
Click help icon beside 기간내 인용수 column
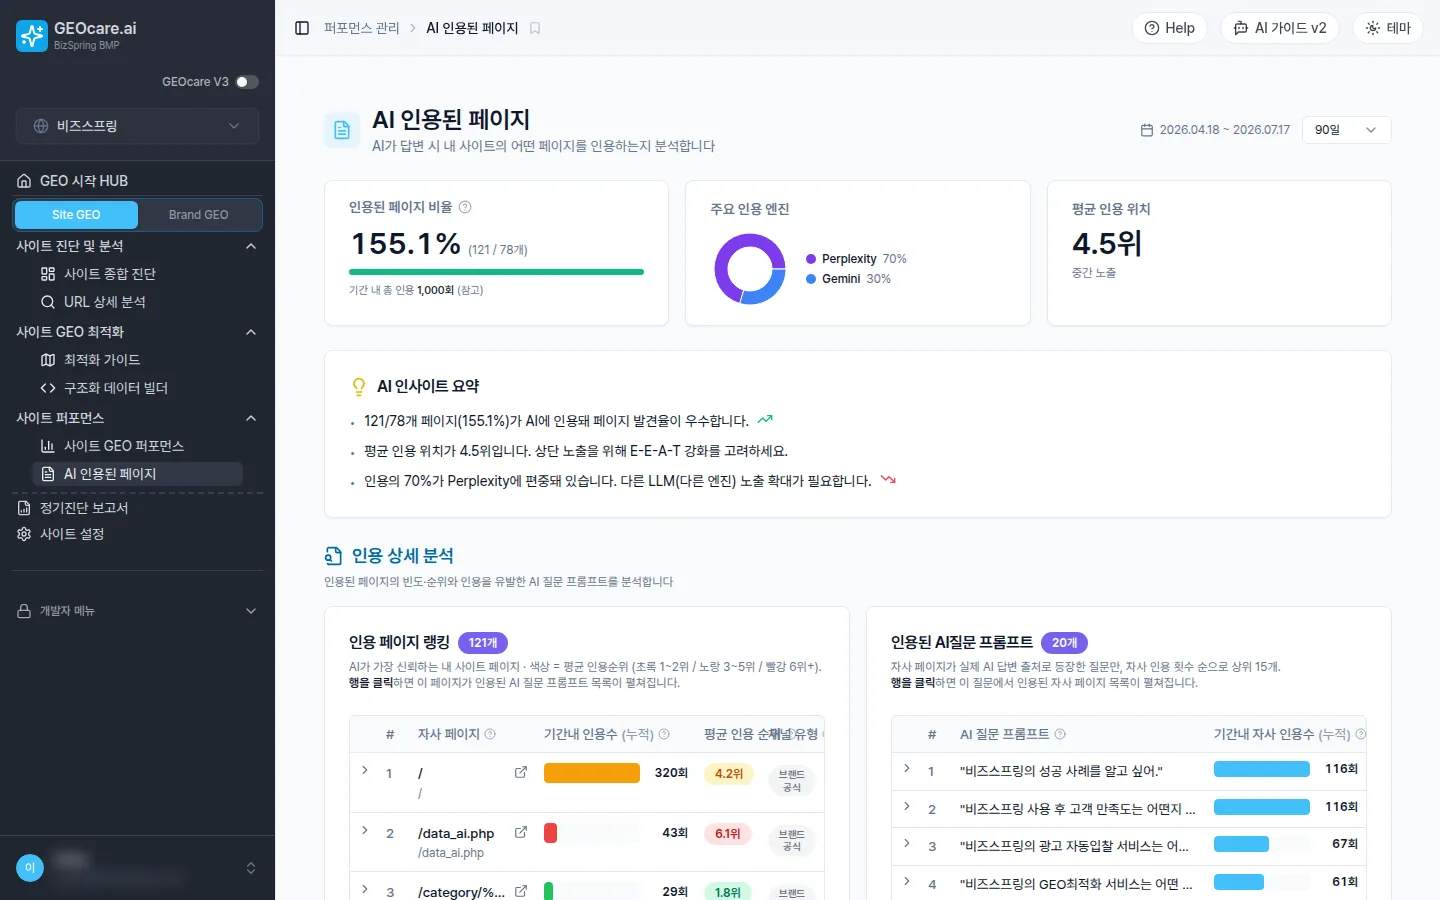(664, 734)
